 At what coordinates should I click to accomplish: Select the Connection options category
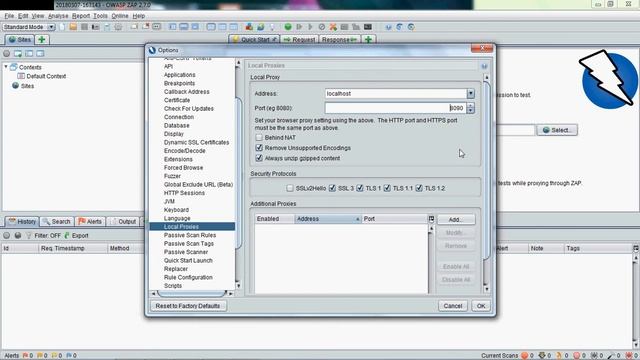pyautogui.click(x=179, y=117)
